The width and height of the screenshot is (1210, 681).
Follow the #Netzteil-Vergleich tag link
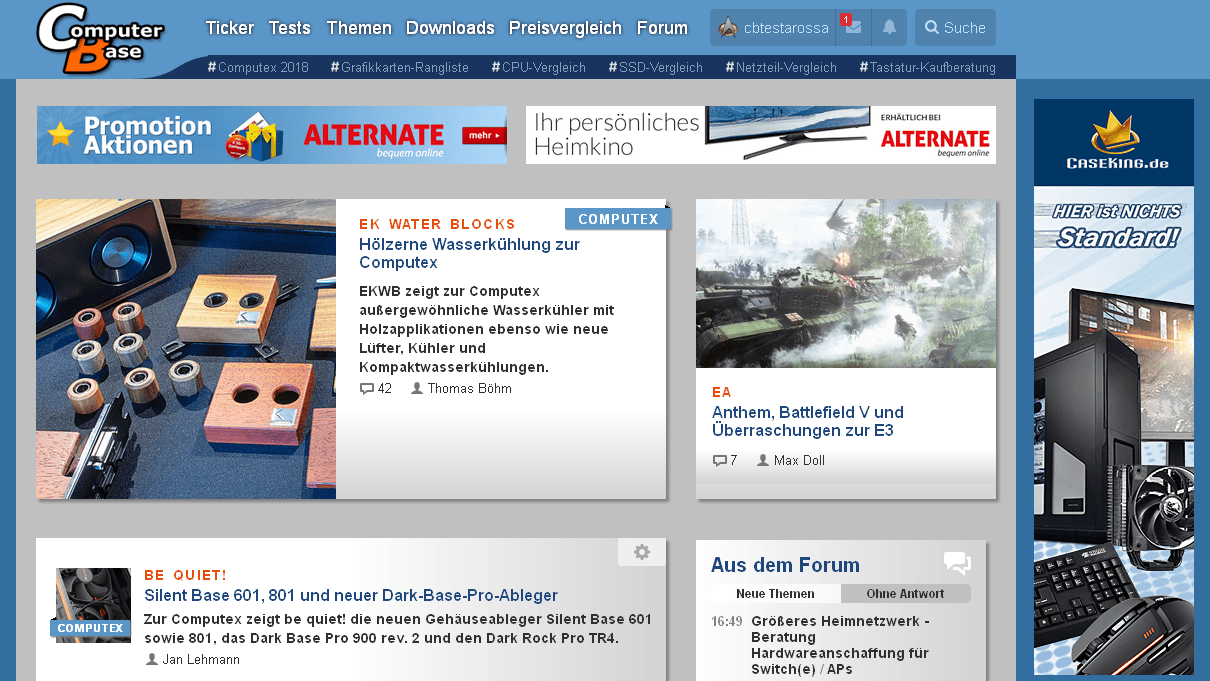781,67
